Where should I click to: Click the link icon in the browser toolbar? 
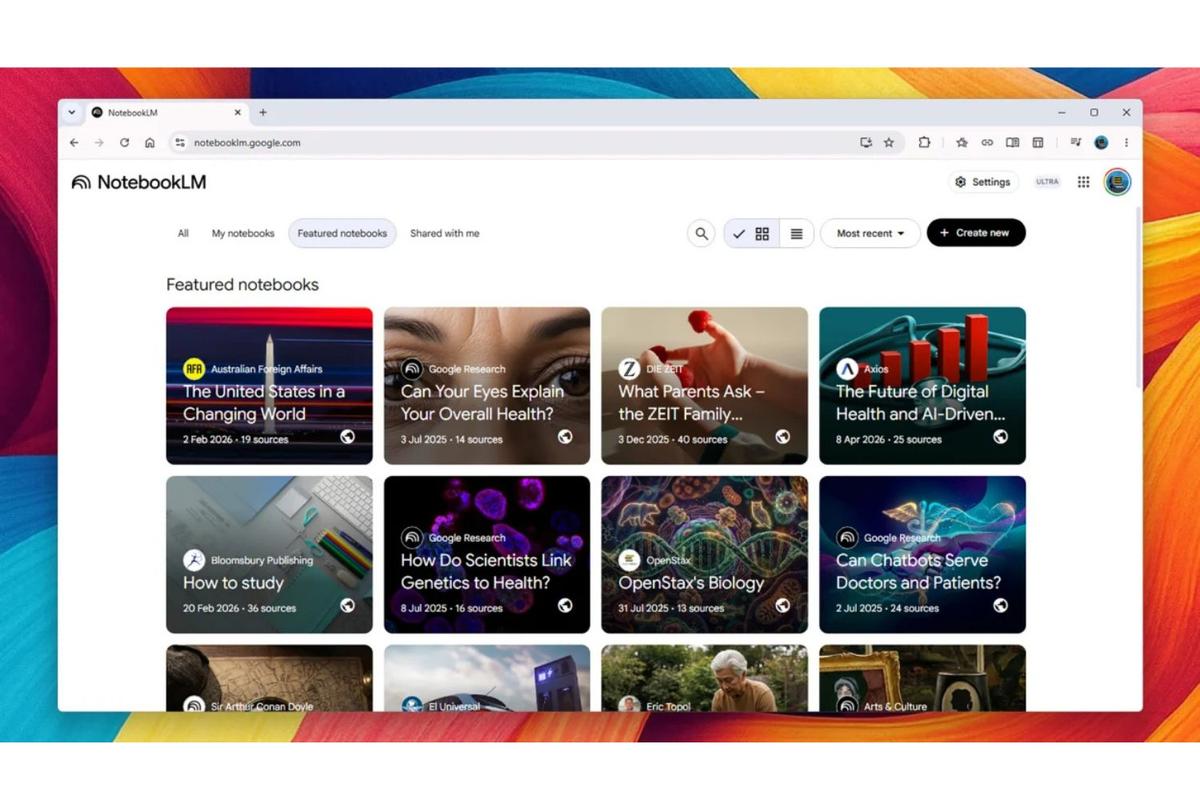coord(987,143)
